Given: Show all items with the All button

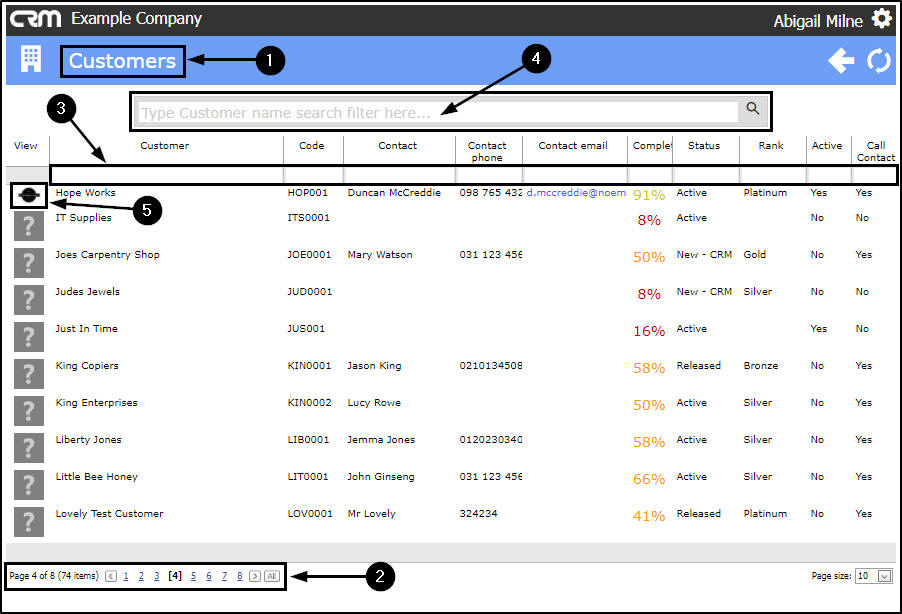Looking at the screenshot, I should coord(272,576).
